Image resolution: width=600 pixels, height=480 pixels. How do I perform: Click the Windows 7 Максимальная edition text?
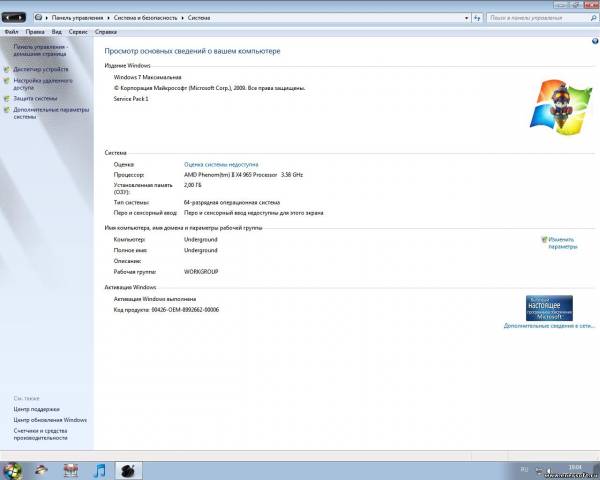pos(147,77)
